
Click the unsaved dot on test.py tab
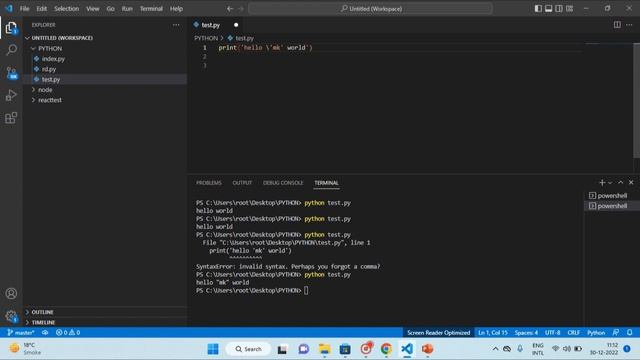point(236,25)
